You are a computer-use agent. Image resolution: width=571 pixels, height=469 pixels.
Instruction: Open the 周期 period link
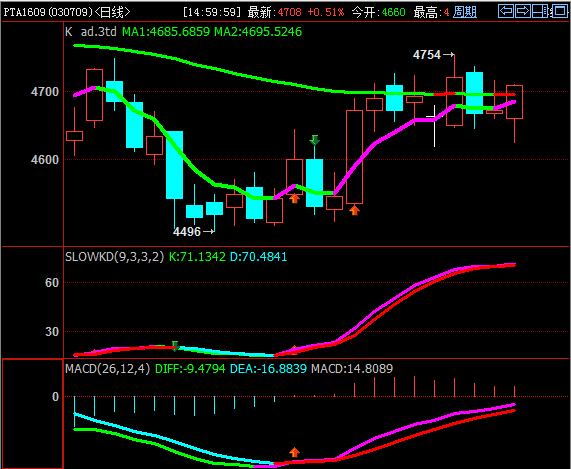(465, 12)
